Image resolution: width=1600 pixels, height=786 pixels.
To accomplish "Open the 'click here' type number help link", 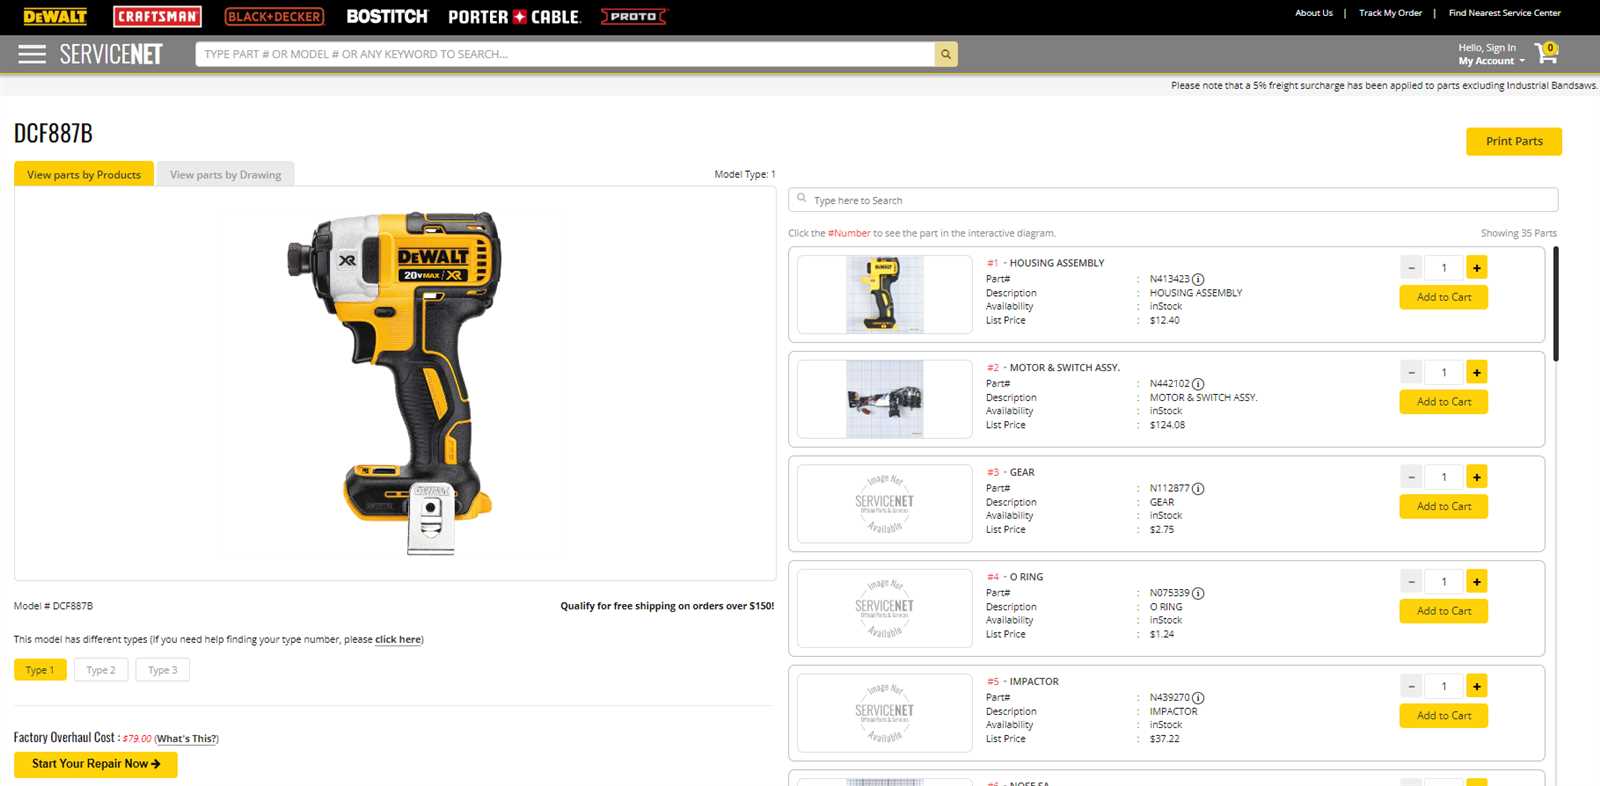I will tap(398, 639).
